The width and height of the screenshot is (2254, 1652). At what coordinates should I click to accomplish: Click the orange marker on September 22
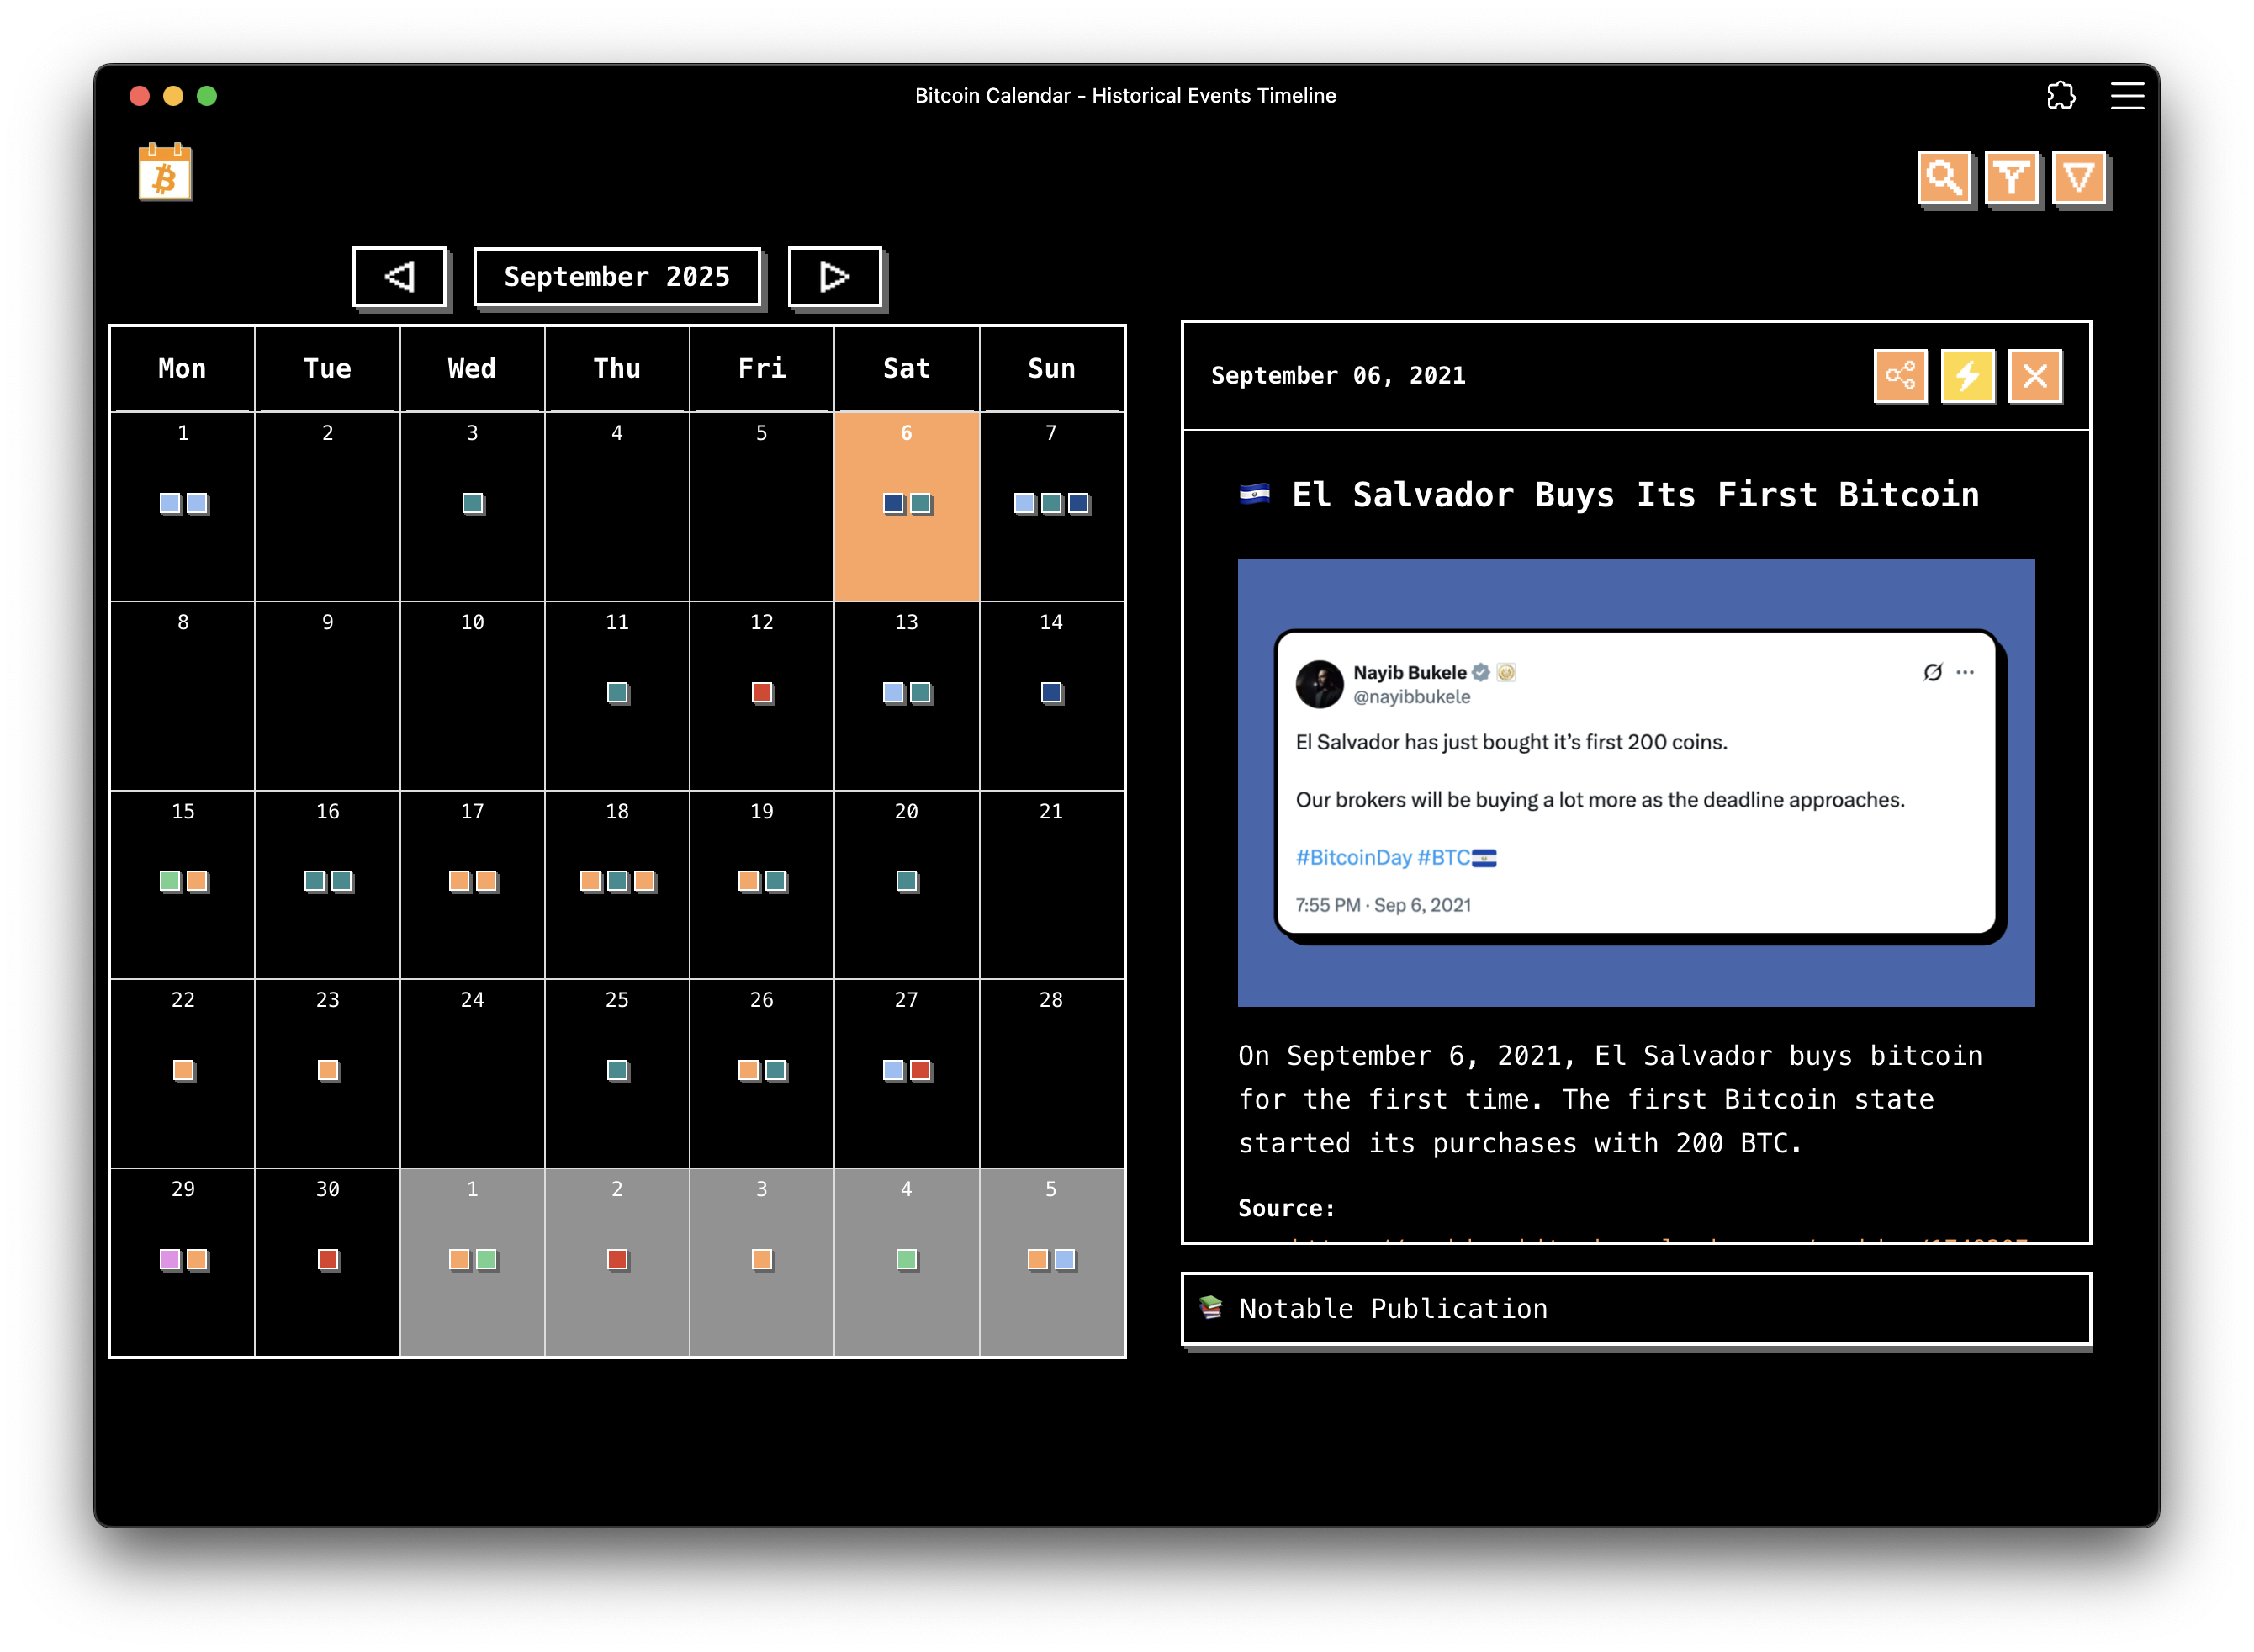click(183, 1070)
